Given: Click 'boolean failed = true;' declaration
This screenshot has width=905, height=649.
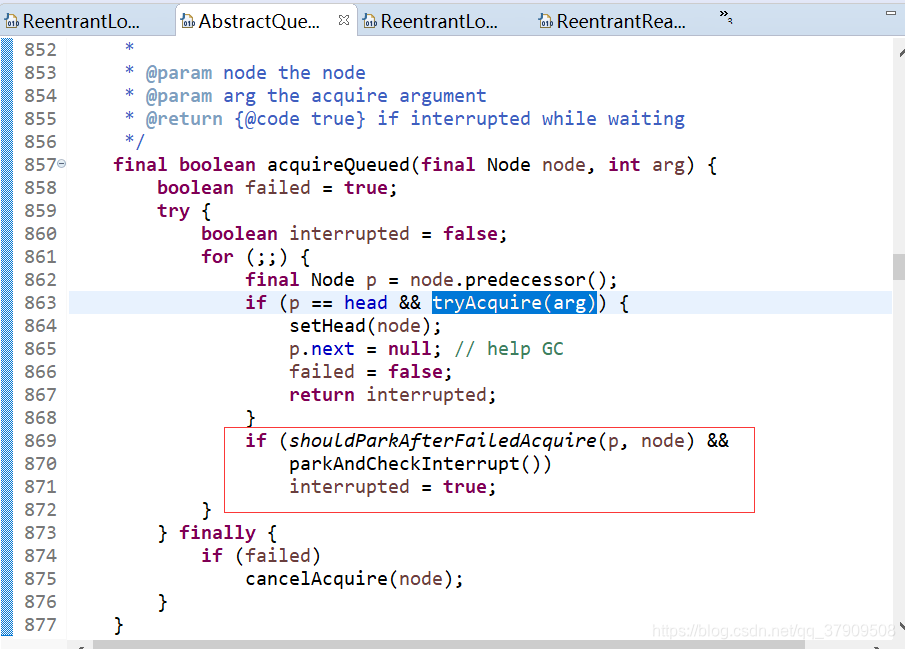Looking at the screenshot, I should pos(277,188).
